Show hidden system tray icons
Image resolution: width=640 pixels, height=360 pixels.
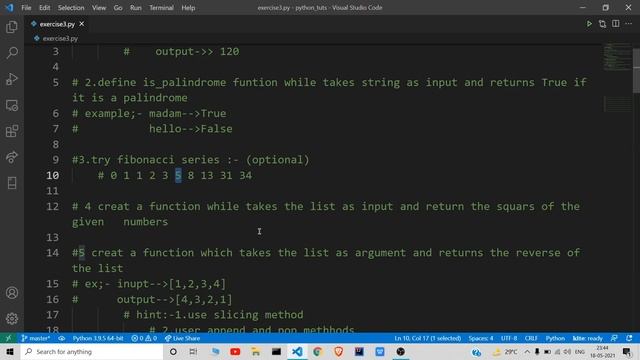click(527, 351)
